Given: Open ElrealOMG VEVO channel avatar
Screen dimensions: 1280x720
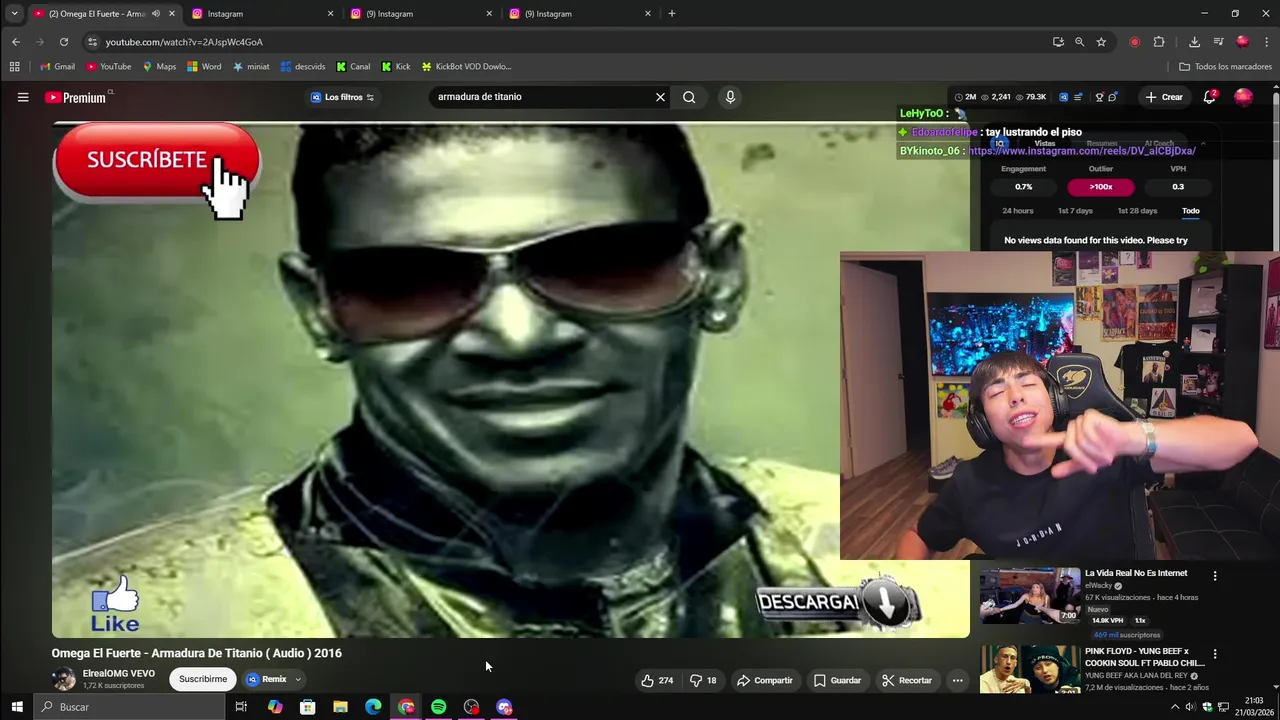Looking at the screenshot, I should coord(63,679).
